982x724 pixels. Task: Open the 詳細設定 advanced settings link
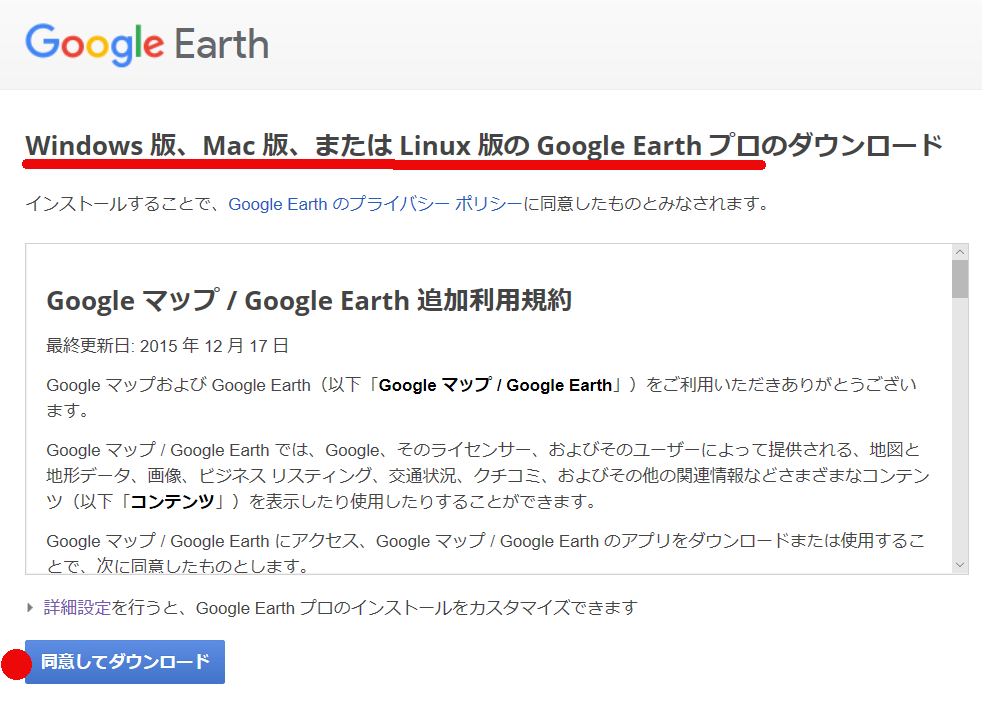(77, 608)
